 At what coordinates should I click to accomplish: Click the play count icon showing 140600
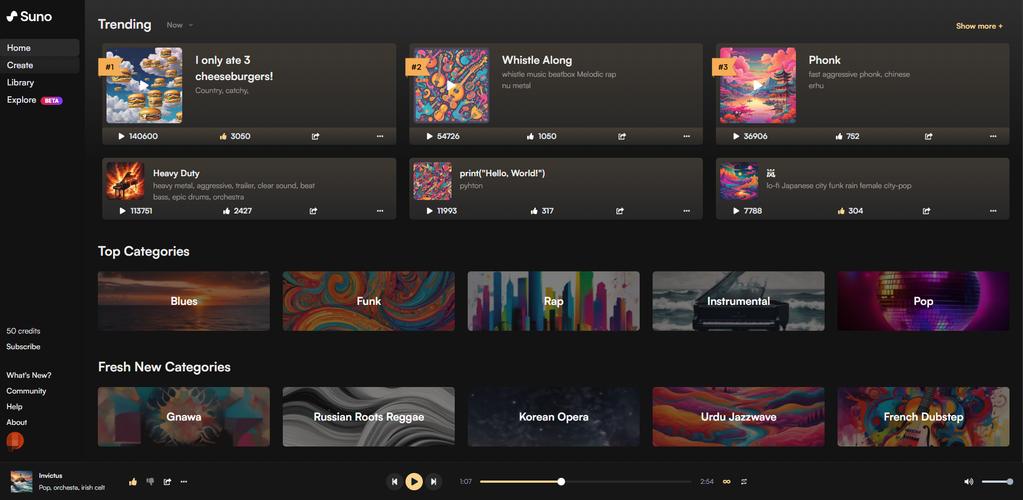(121, 136)
